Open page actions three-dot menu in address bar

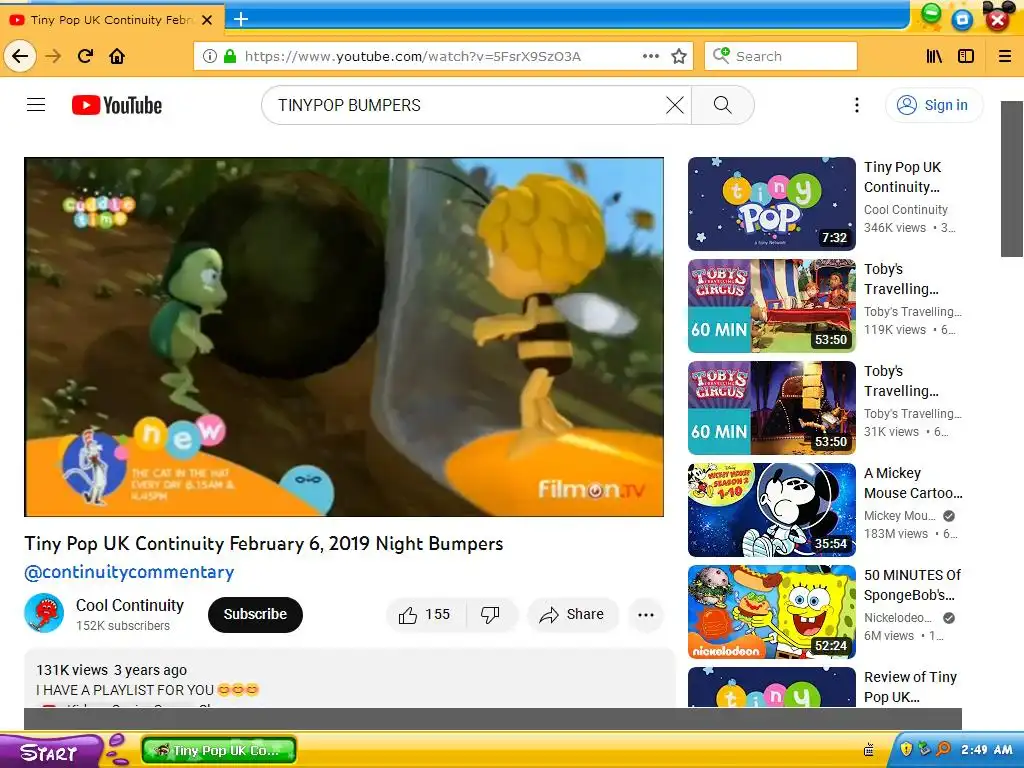coord(650,56)
